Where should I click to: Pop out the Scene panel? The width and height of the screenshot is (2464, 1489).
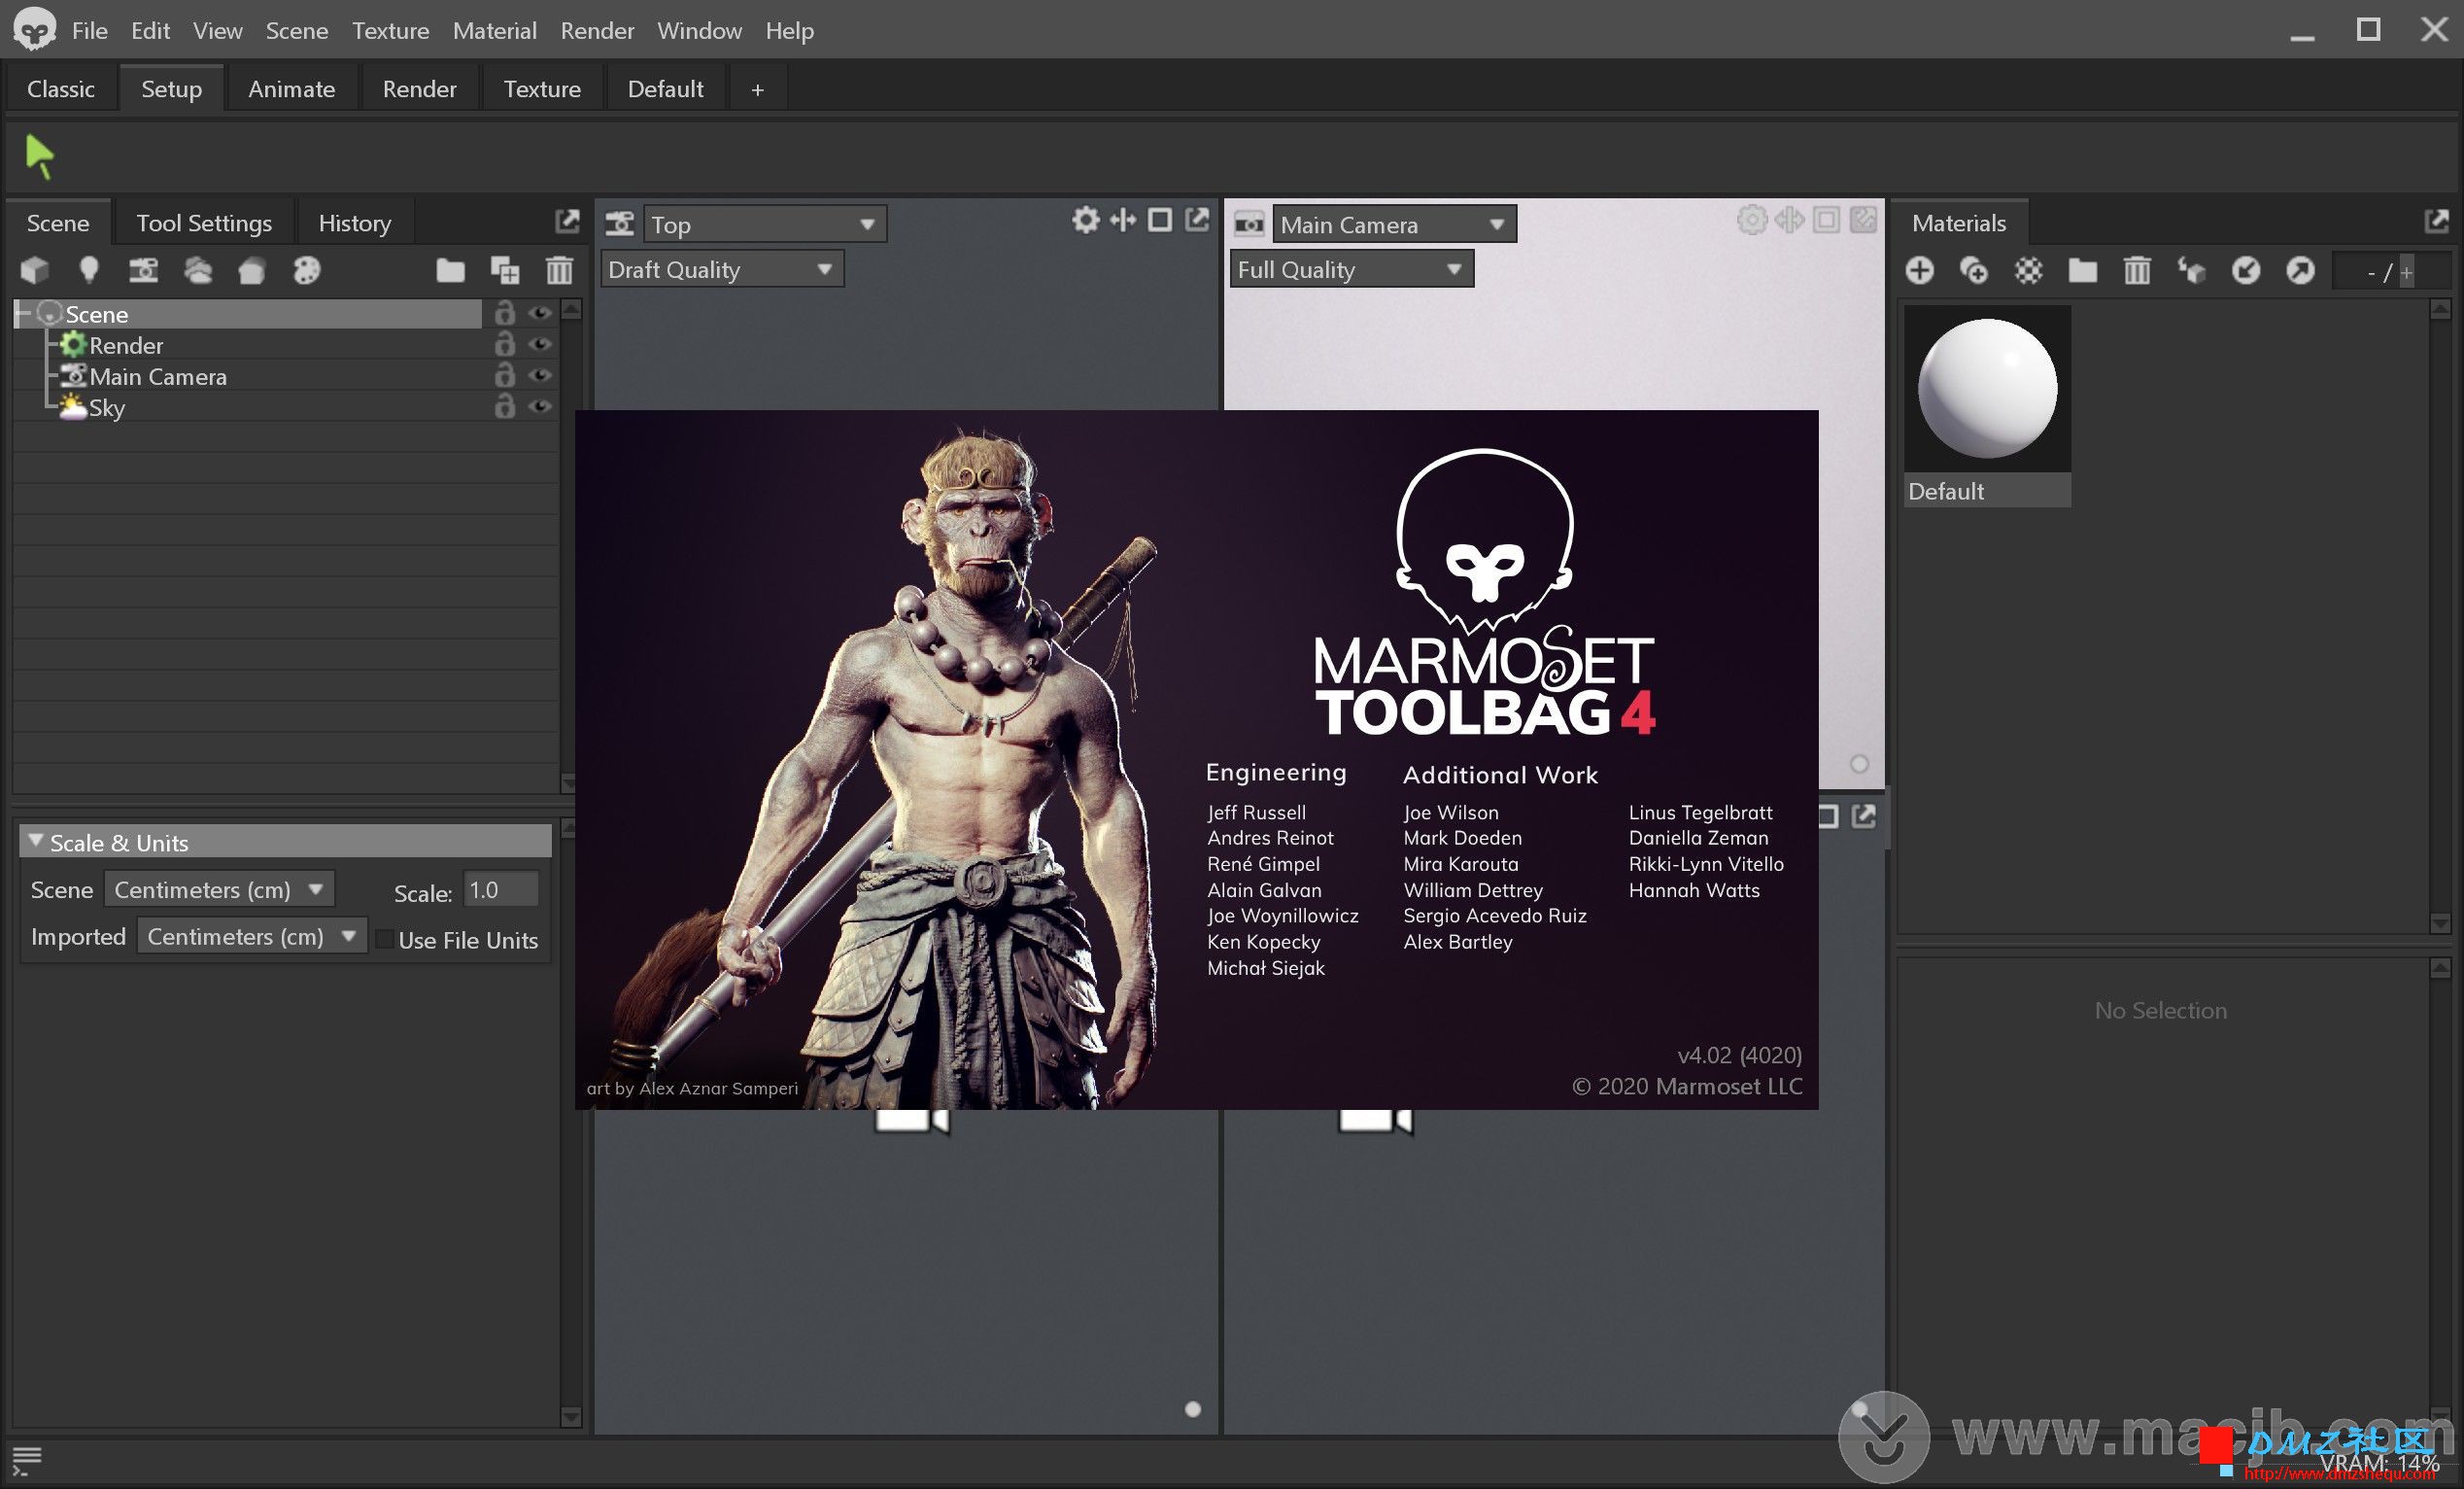click(x=567, y=221)
